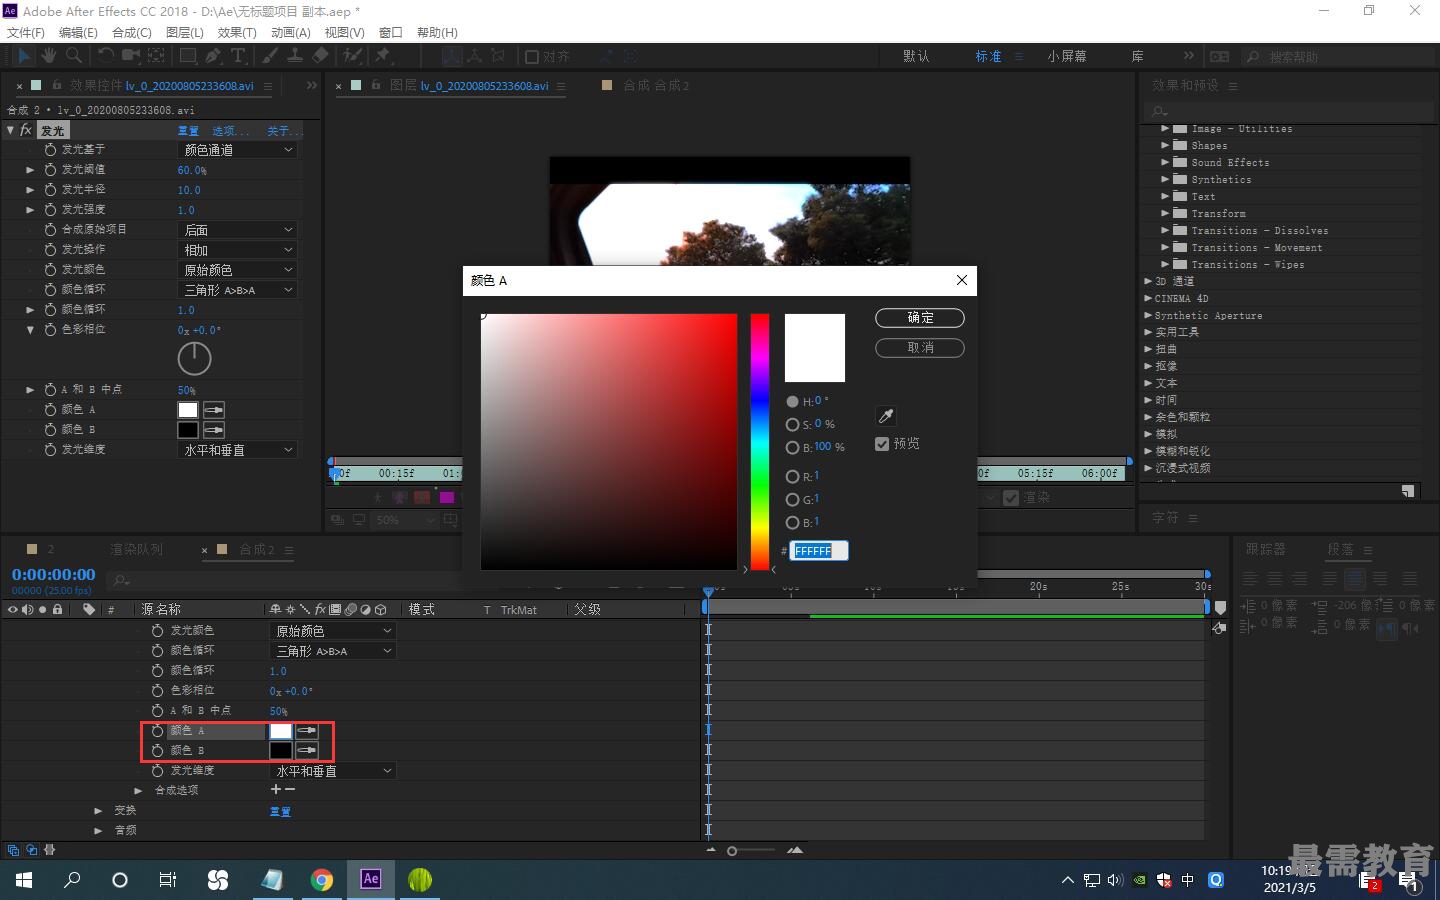The image size is (1440, 900).
Task: Open the 效果(T) menu
Action: pos(237,32)
